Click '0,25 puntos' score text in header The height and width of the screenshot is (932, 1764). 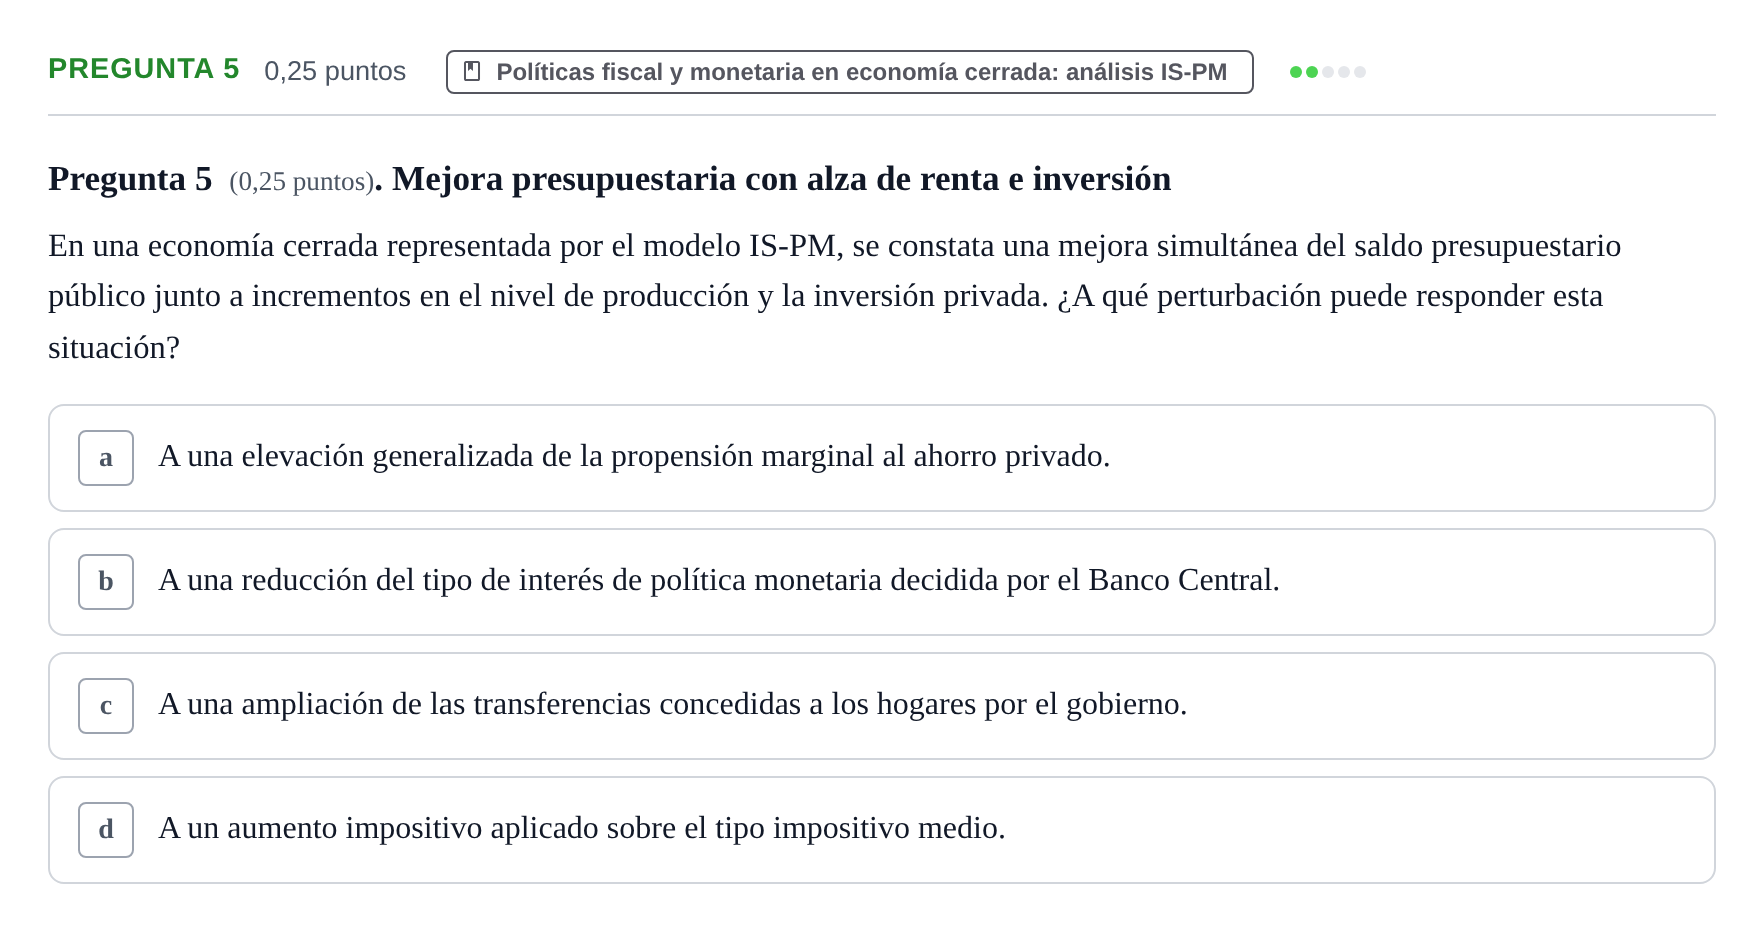[335, 71]
